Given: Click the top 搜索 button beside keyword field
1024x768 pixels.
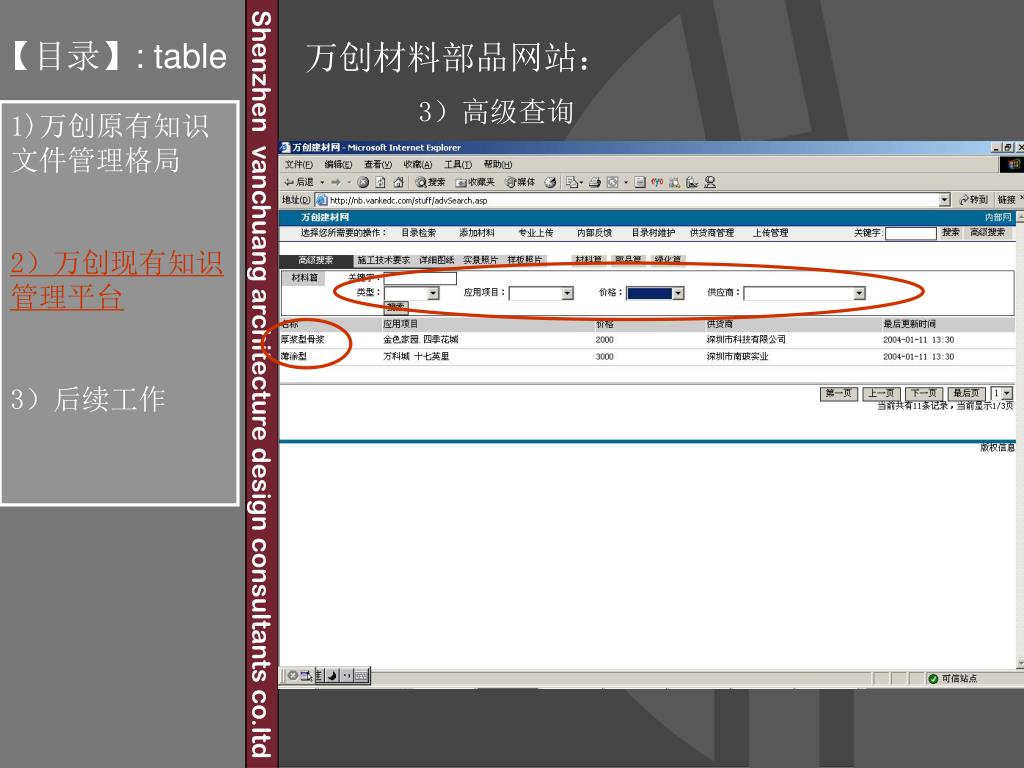Looking at the screenshot, I should click(950, 232).
